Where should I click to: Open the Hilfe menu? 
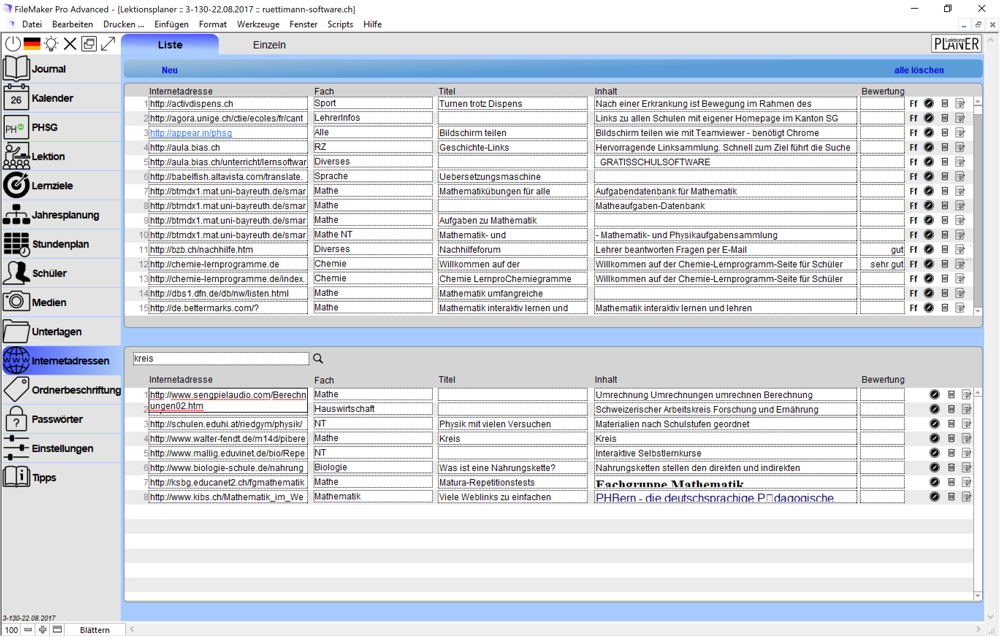click(372, 24)
